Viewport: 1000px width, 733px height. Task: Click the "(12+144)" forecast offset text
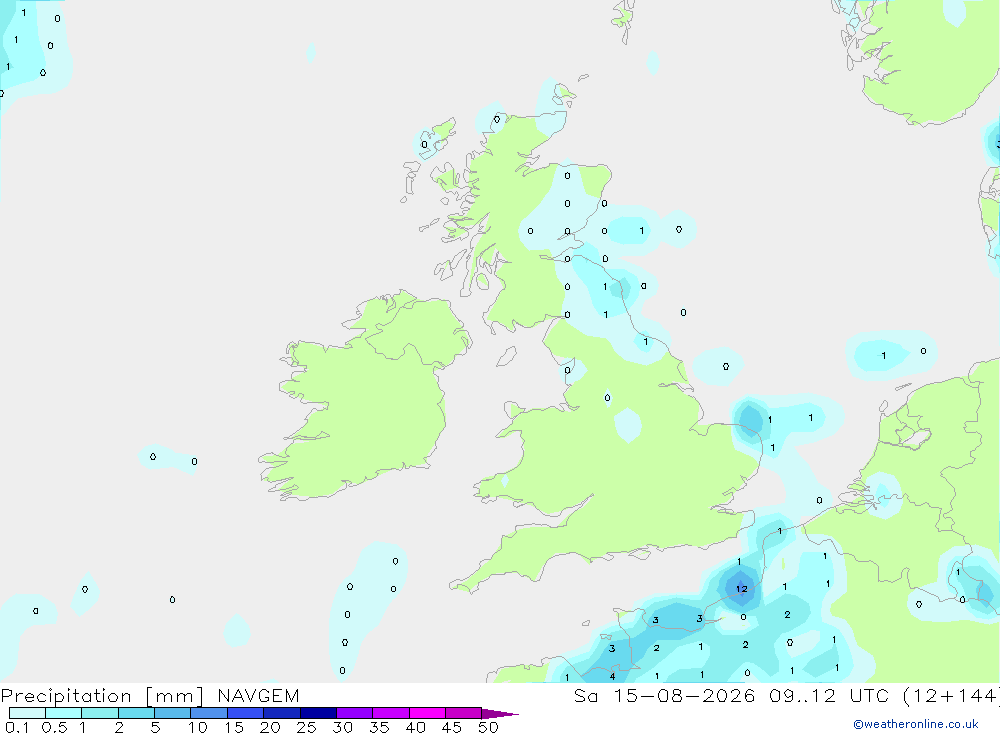[950, 696]
